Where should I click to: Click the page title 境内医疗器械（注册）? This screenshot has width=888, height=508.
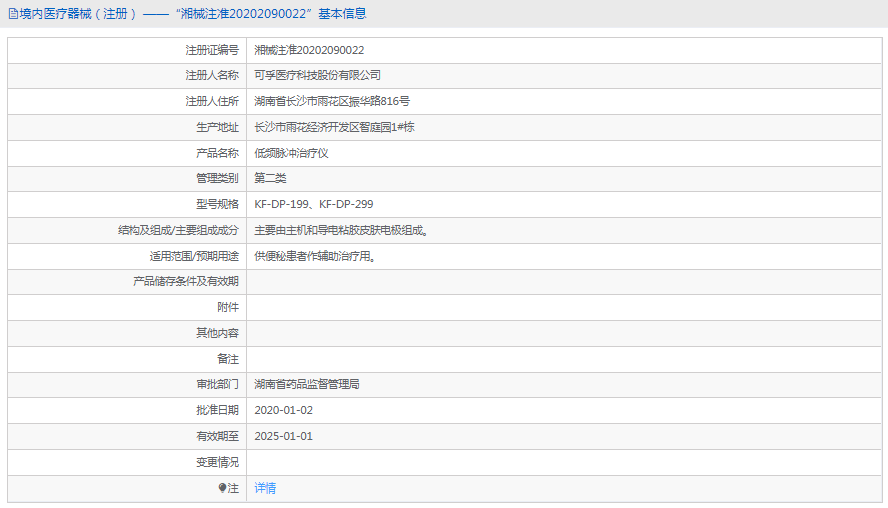[78, 14]
